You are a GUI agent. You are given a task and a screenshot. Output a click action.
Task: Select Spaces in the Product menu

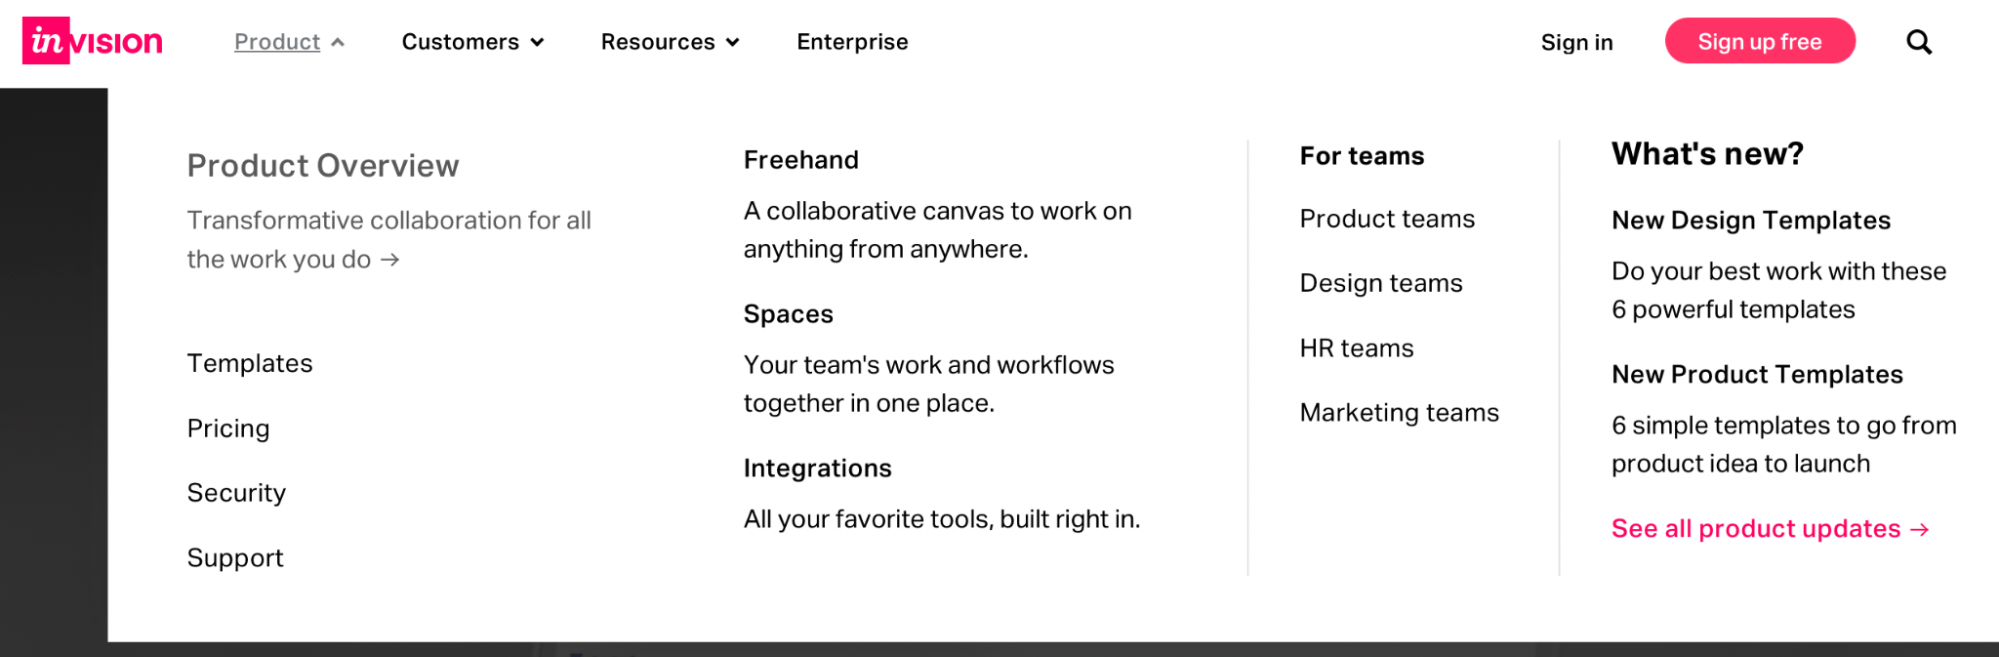tap(788, 314)
